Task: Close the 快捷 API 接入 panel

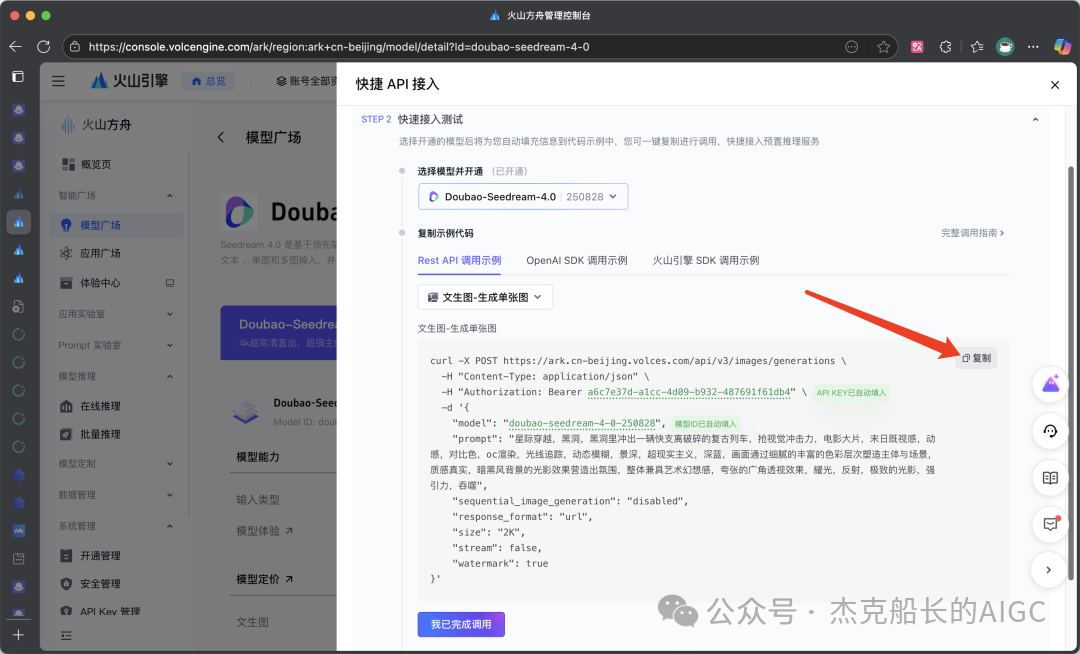Action: pos(1055,85)
